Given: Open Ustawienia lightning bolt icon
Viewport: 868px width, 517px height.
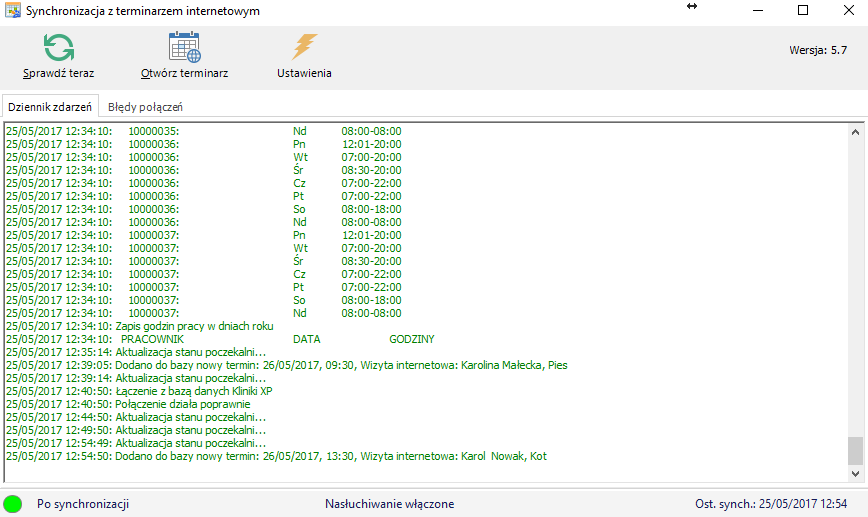Looking at the screenshot, I should click(x=304, y=46).
